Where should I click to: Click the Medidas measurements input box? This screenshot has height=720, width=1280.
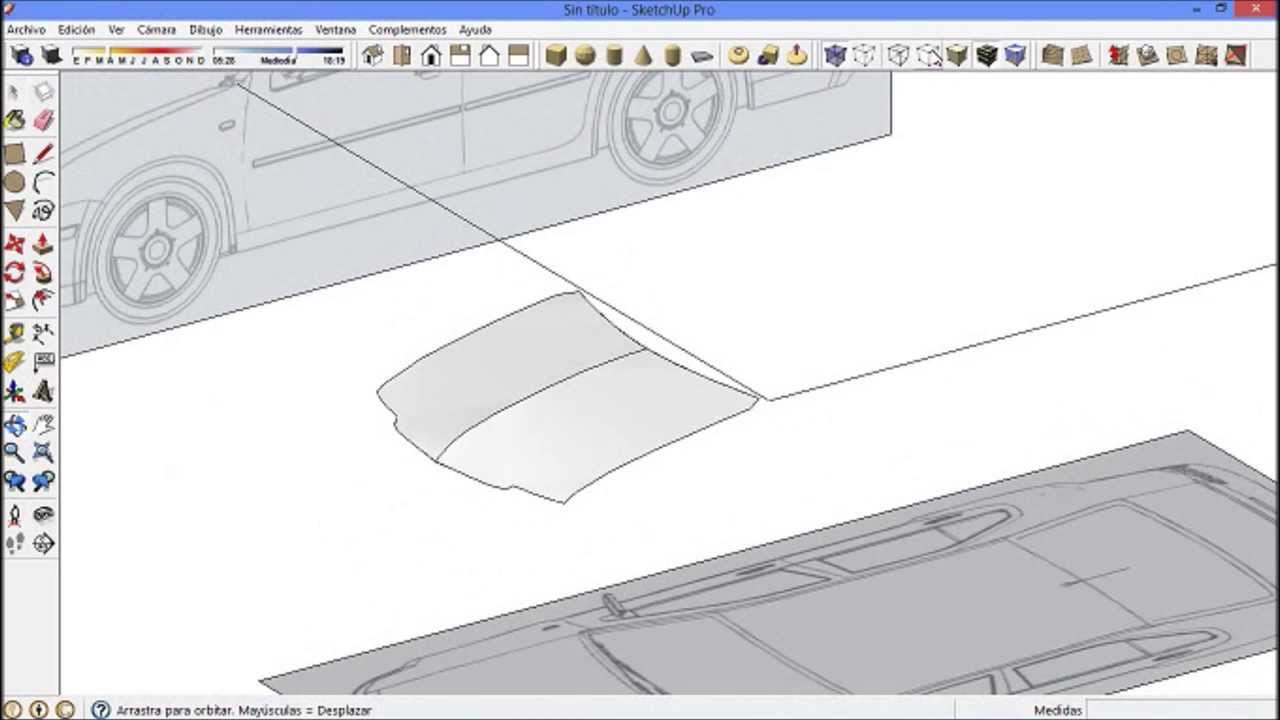tap(1182, 710)
